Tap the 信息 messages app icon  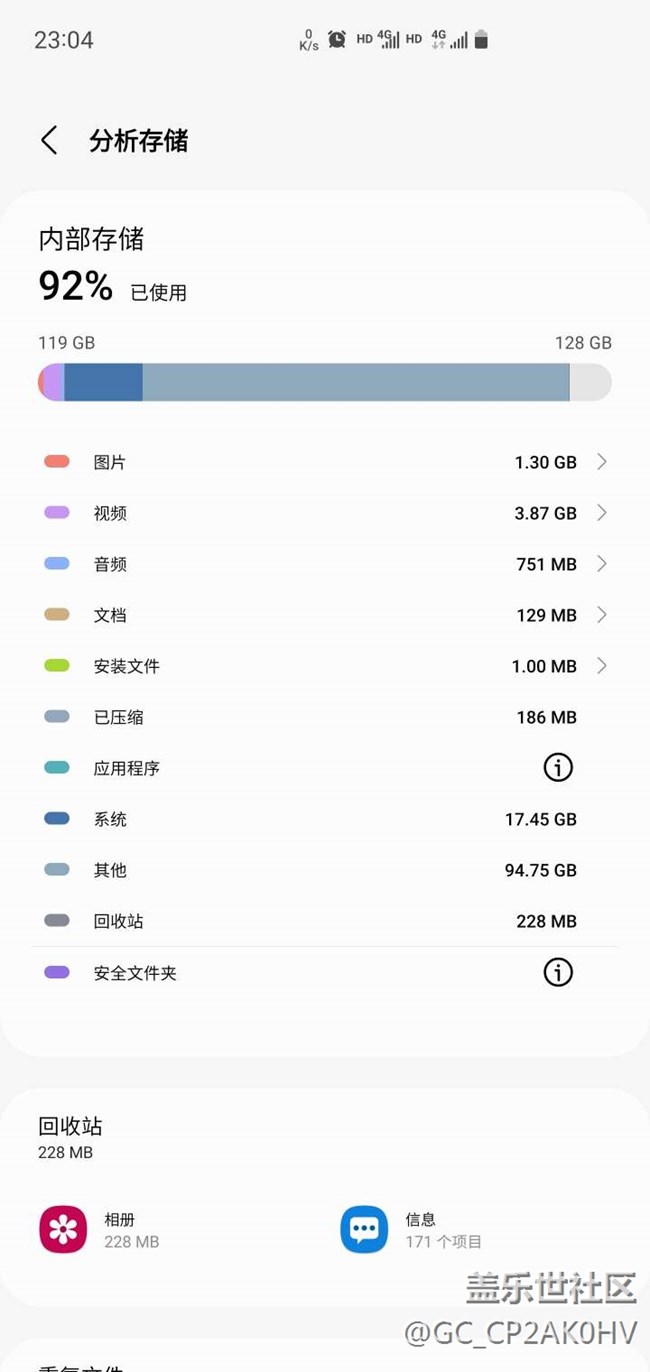click(364, 1229)
